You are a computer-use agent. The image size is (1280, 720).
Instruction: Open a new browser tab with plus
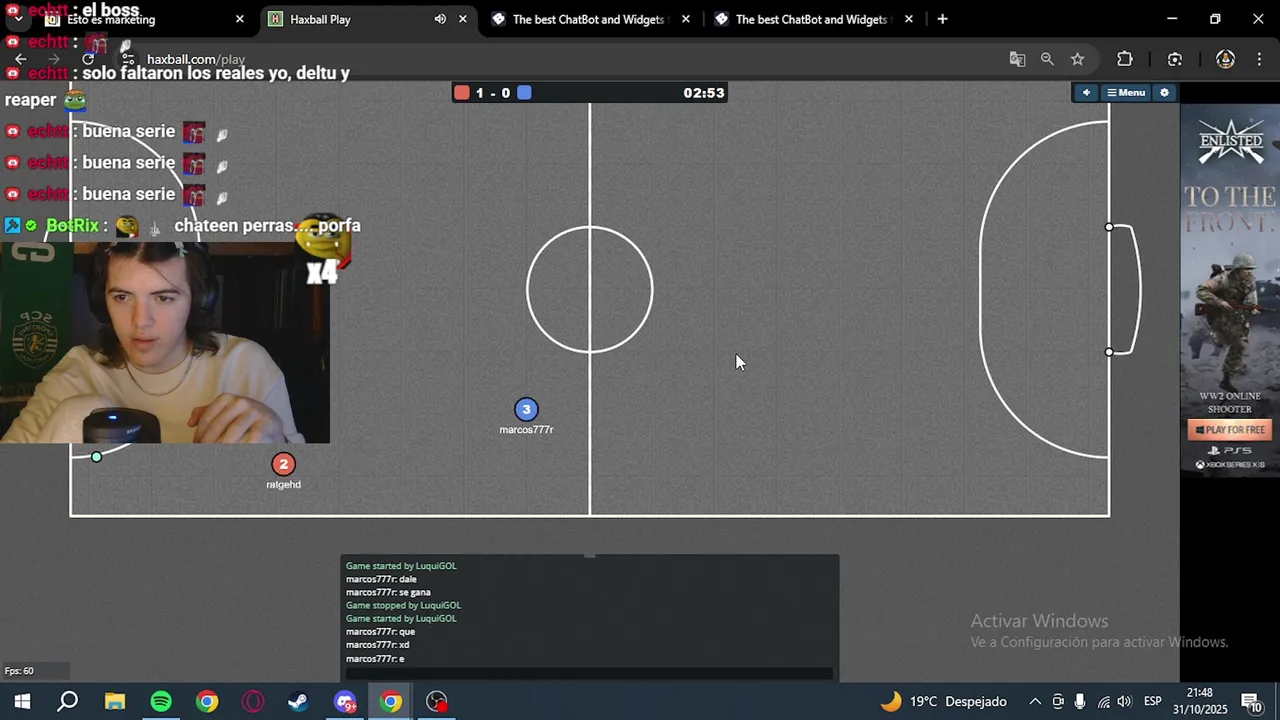coord(942,19)
